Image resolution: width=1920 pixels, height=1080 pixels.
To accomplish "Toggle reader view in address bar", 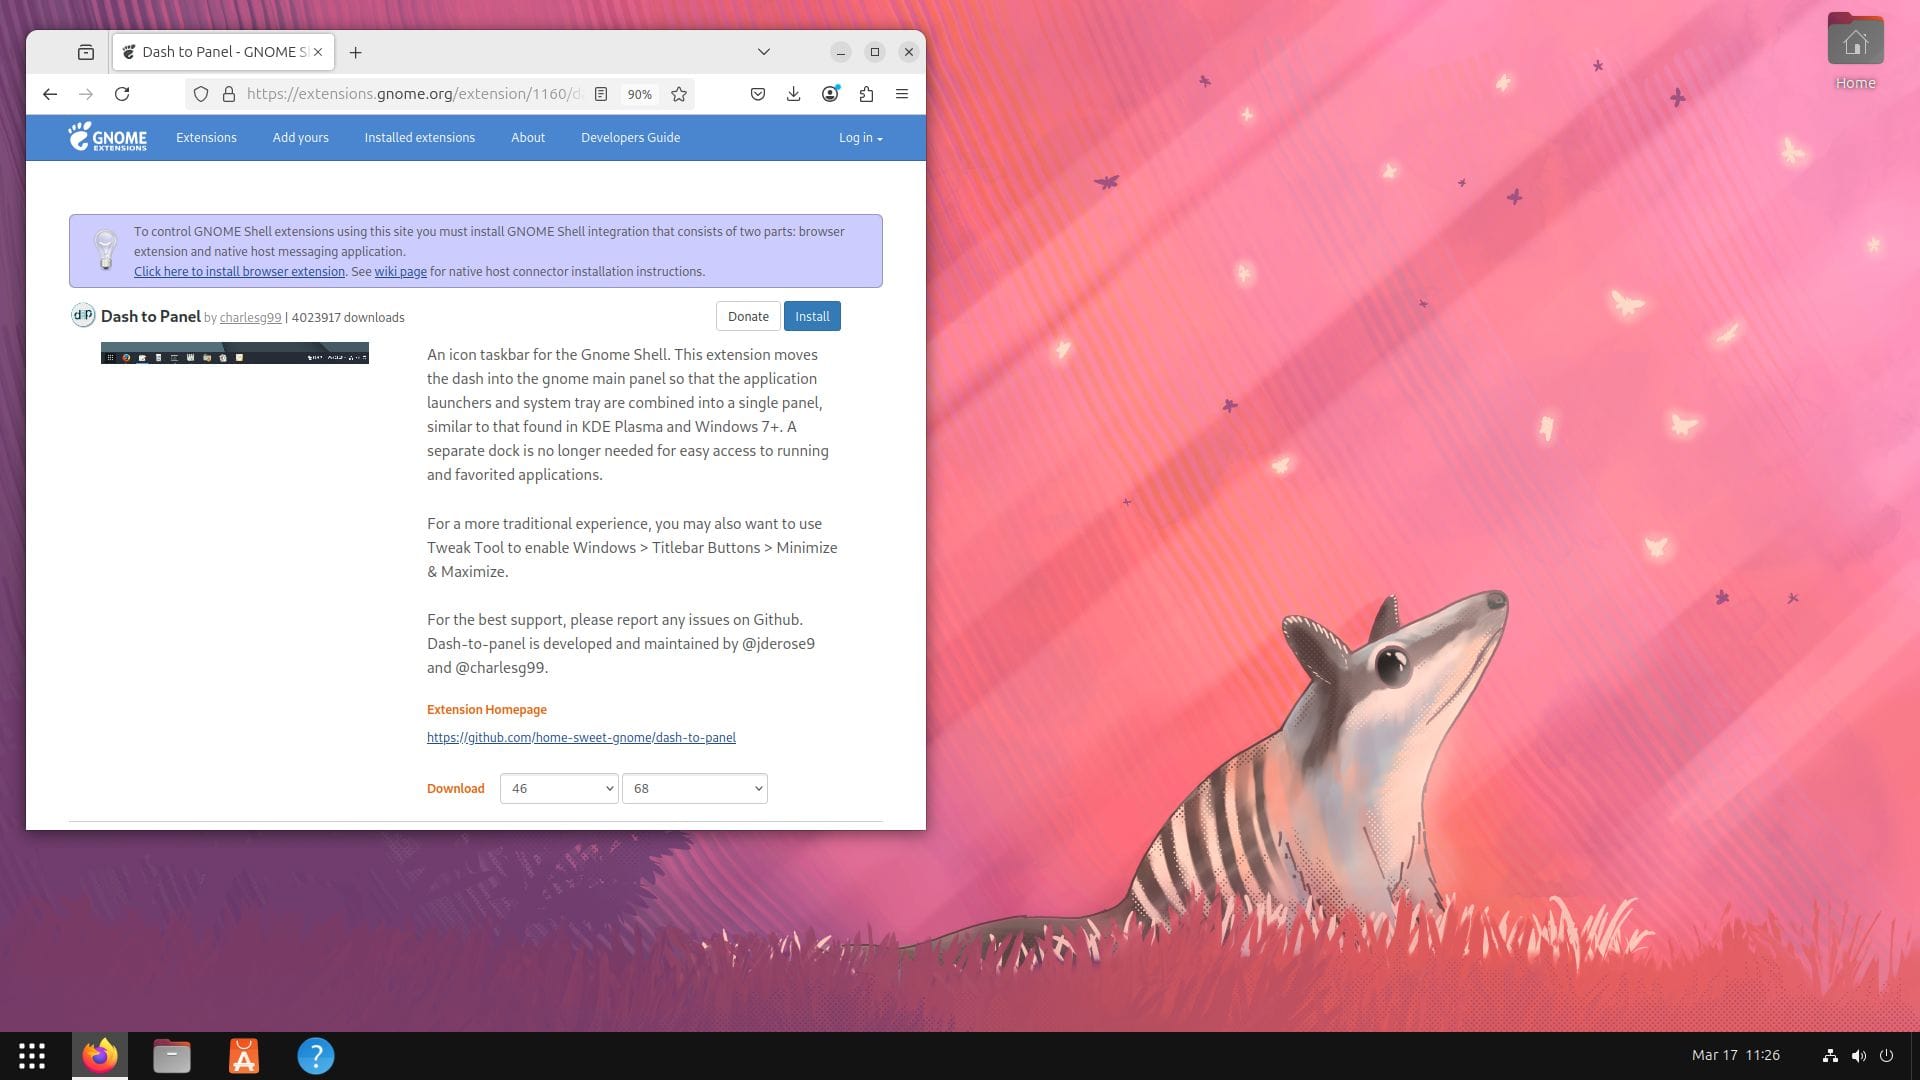I will pos(600,94).
